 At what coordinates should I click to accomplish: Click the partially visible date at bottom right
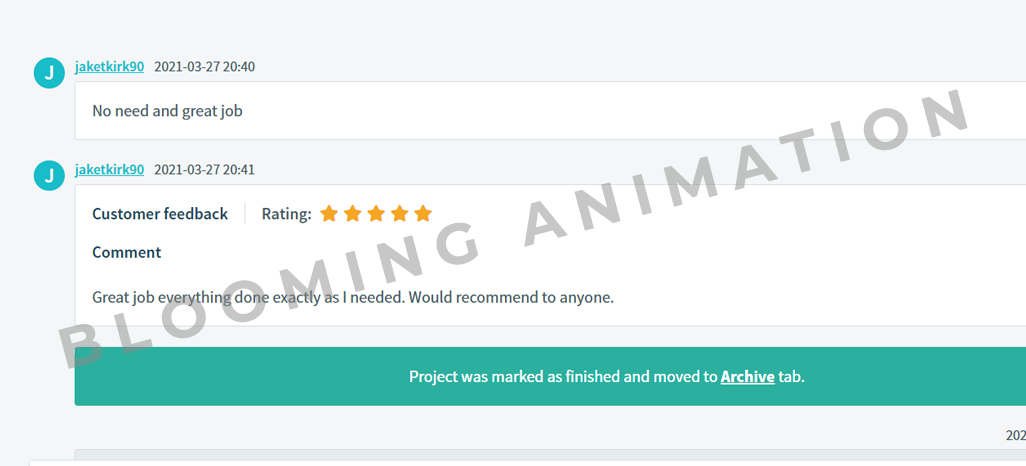[1015, 436]
